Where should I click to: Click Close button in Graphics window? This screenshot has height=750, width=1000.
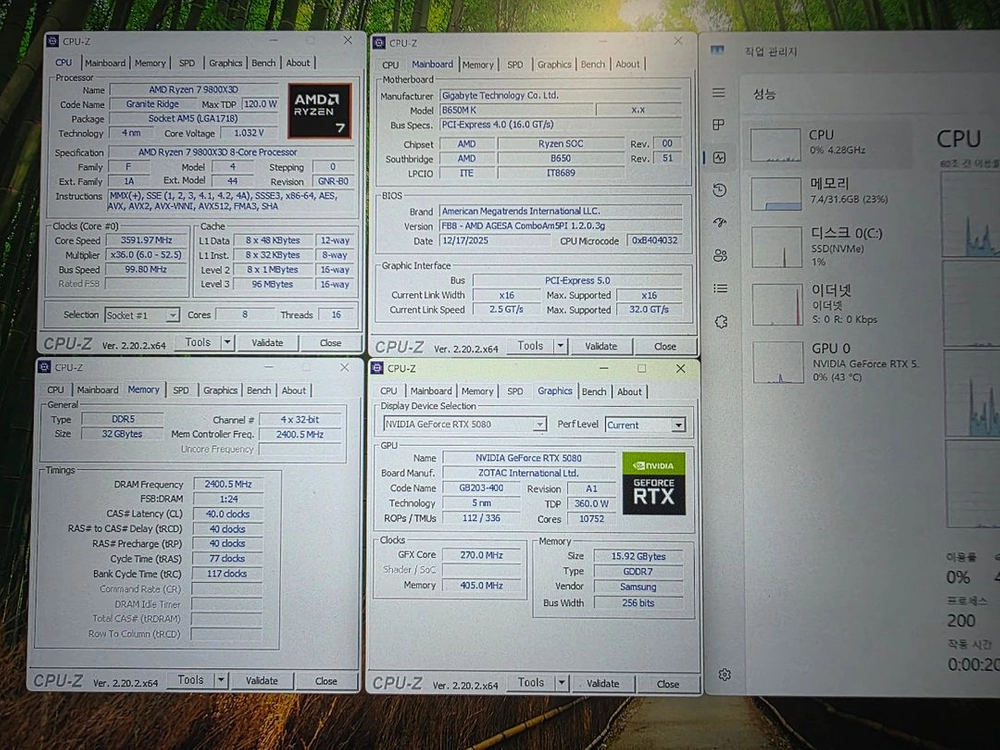668,684
